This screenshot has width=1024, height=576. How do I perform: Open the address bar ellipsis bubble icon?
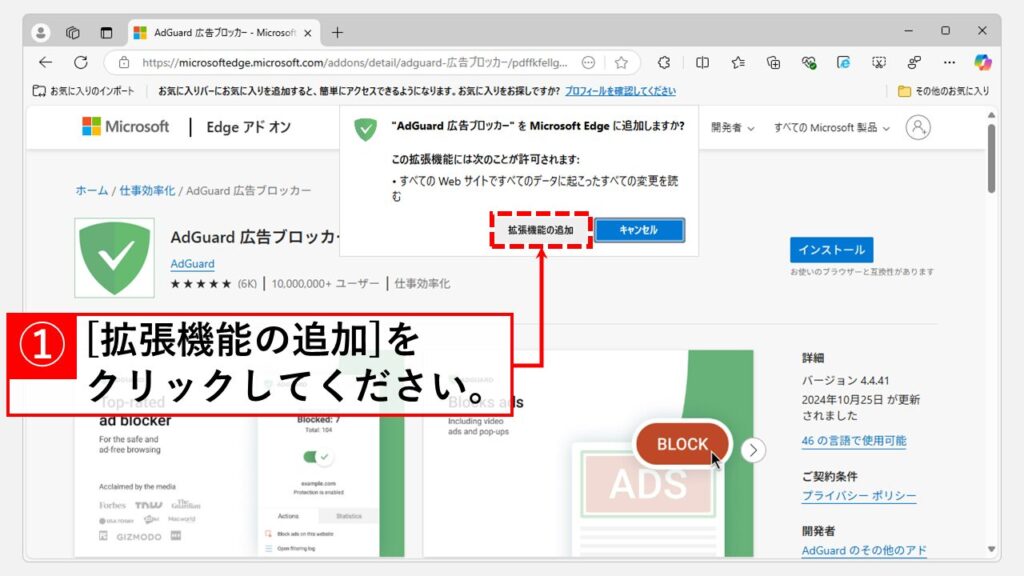point(588,63)
